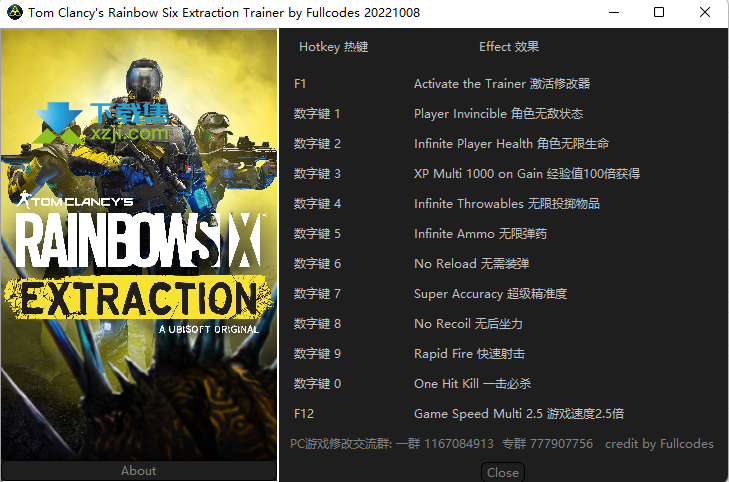Select Infinite Ammo effect row
Image resolution: width=729 pixels, height=482 pixels.
click(x=480, y=234)
